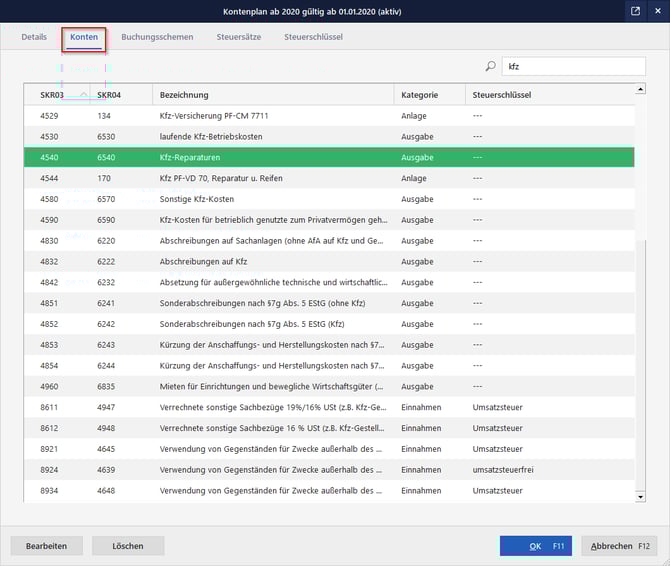The width and height of the screenshot is (670, 566).
Task: Click SKR03 cell 4853
Action: [x=49, y=345]
